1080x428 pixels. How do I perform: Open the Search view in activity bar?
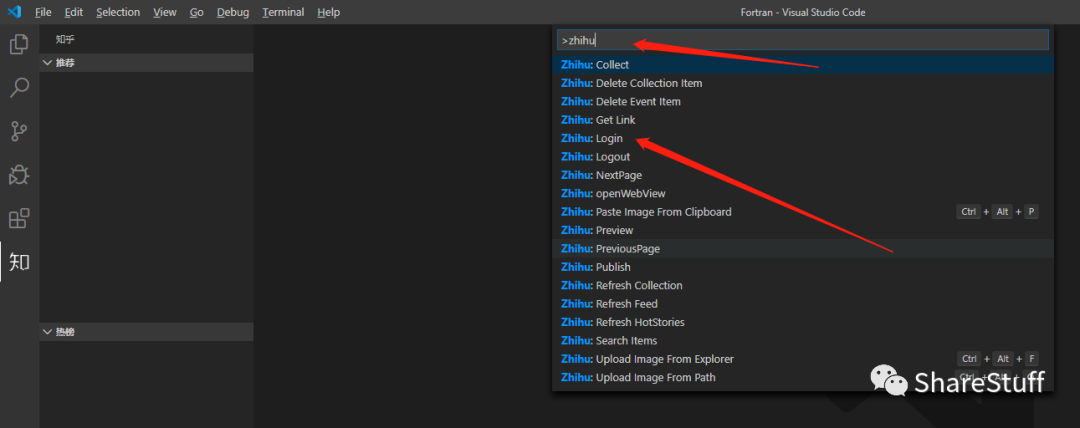click(19, 88)
